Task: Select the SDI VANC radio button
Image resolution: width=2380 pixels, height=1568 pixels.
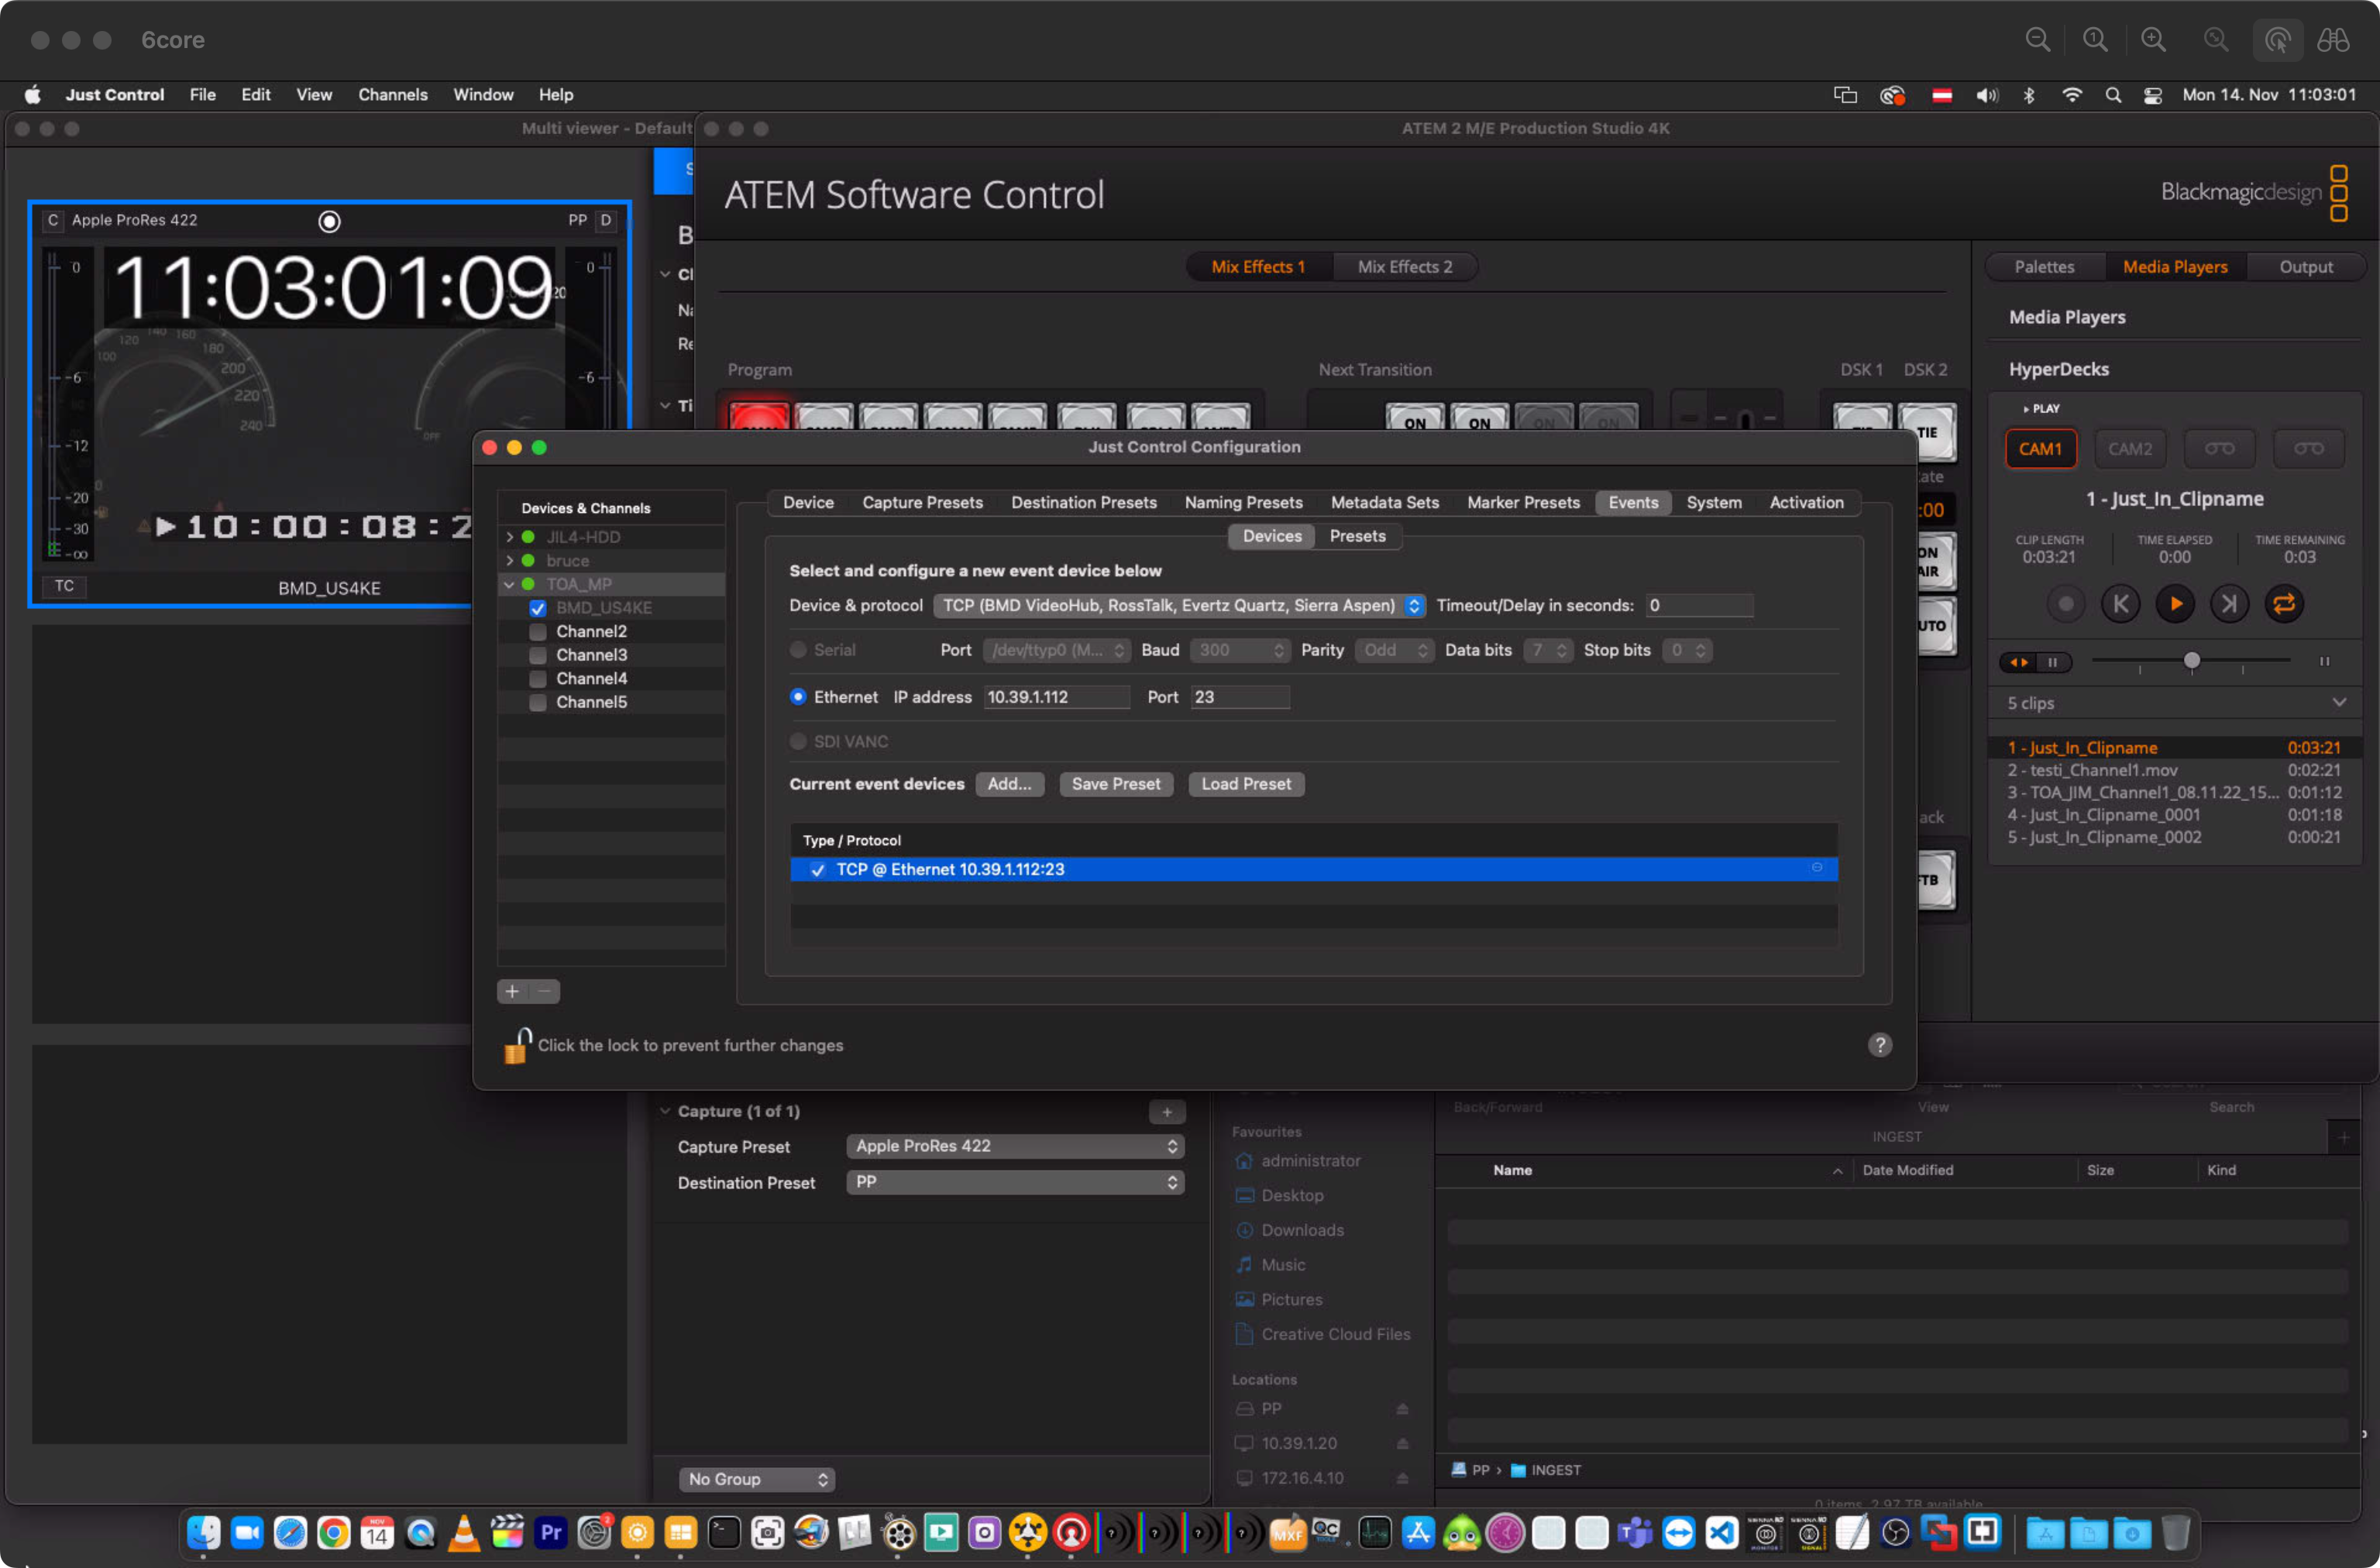Action: [797, 741]
